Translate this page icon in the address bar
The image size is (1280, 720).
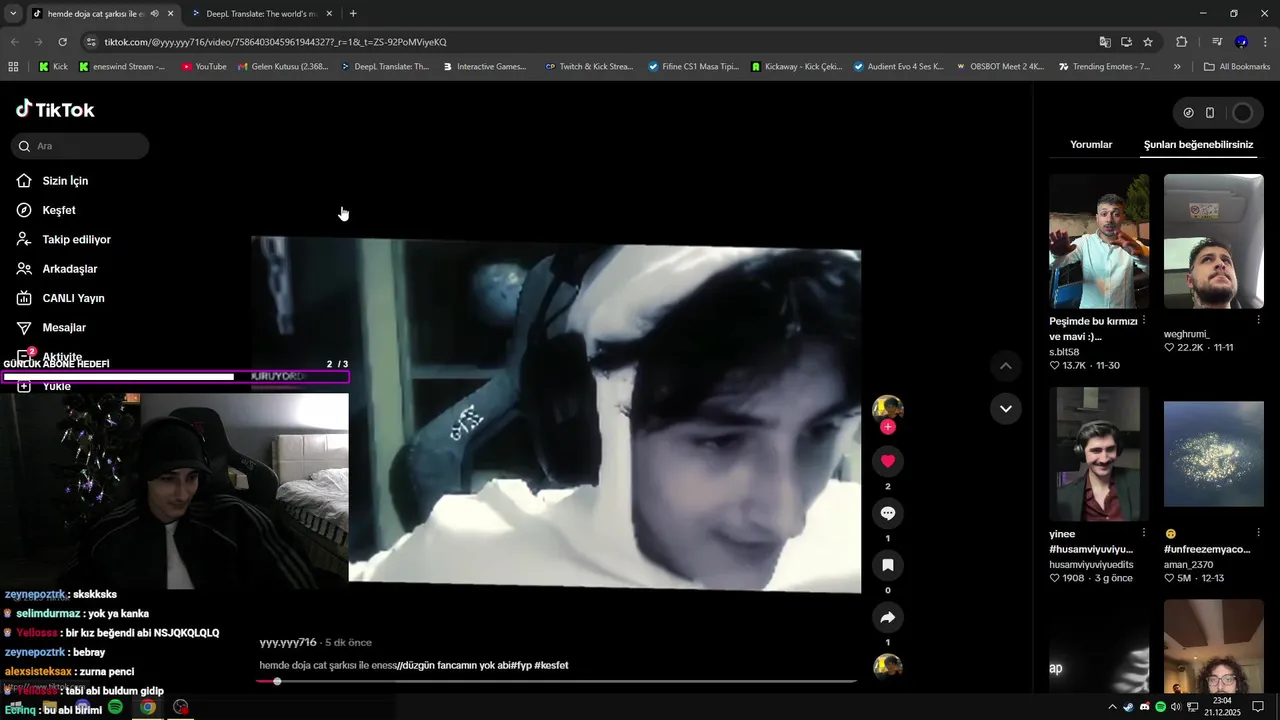[x=1105, y=42]
